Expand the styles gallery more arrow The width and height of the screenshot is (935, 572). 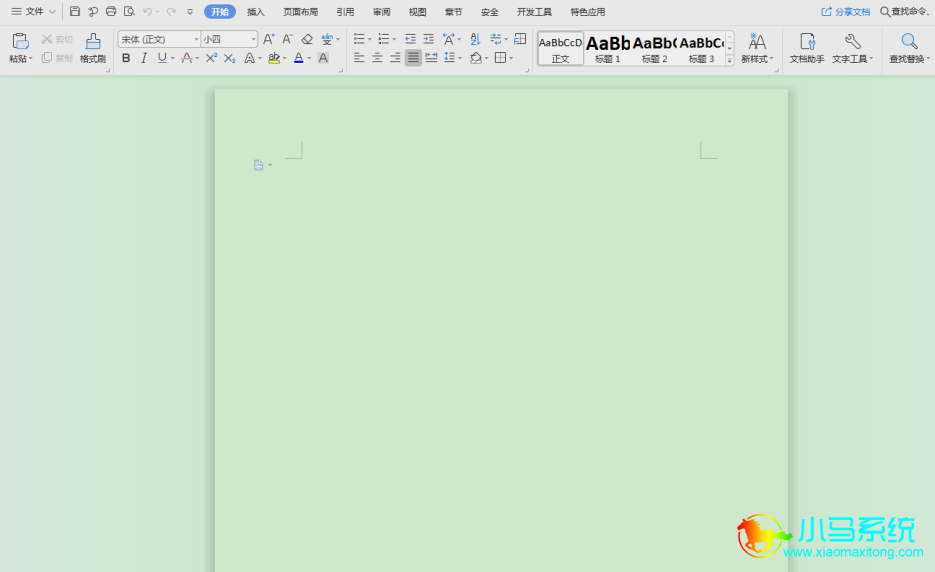729,60
